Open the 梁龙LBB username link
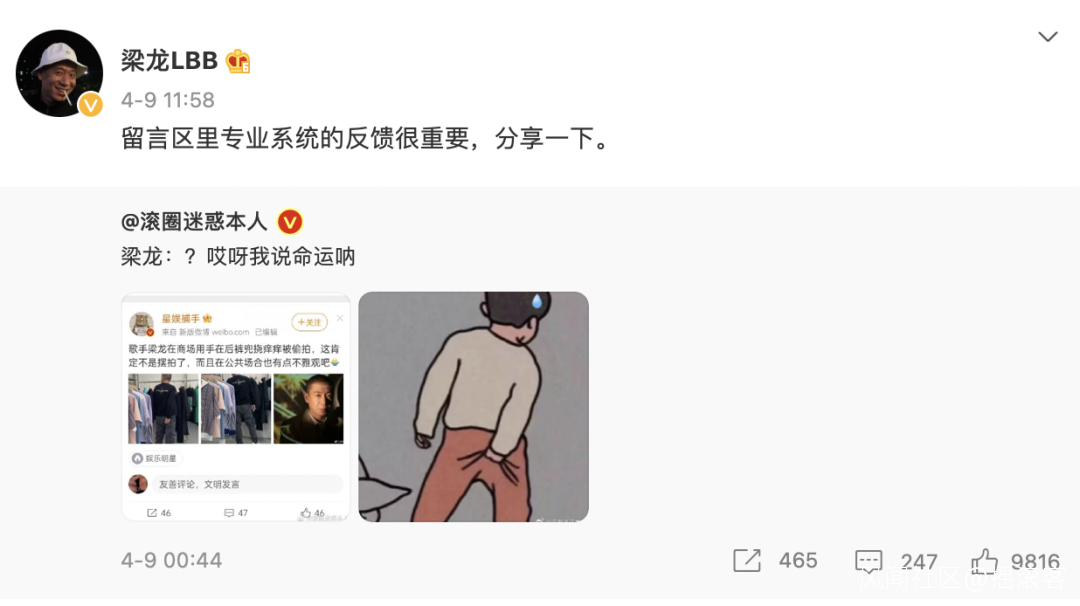Image resolution: width=1080 pixels, height=606 pixels. point(169,61)
